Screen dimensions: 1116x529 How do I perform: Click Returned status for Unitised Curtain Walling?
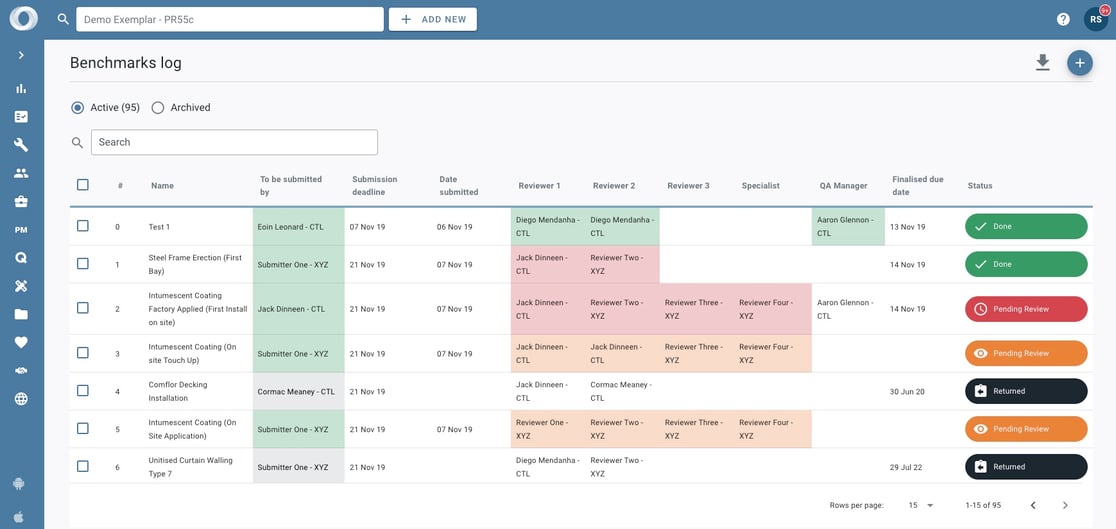(x=1026, y=467)
